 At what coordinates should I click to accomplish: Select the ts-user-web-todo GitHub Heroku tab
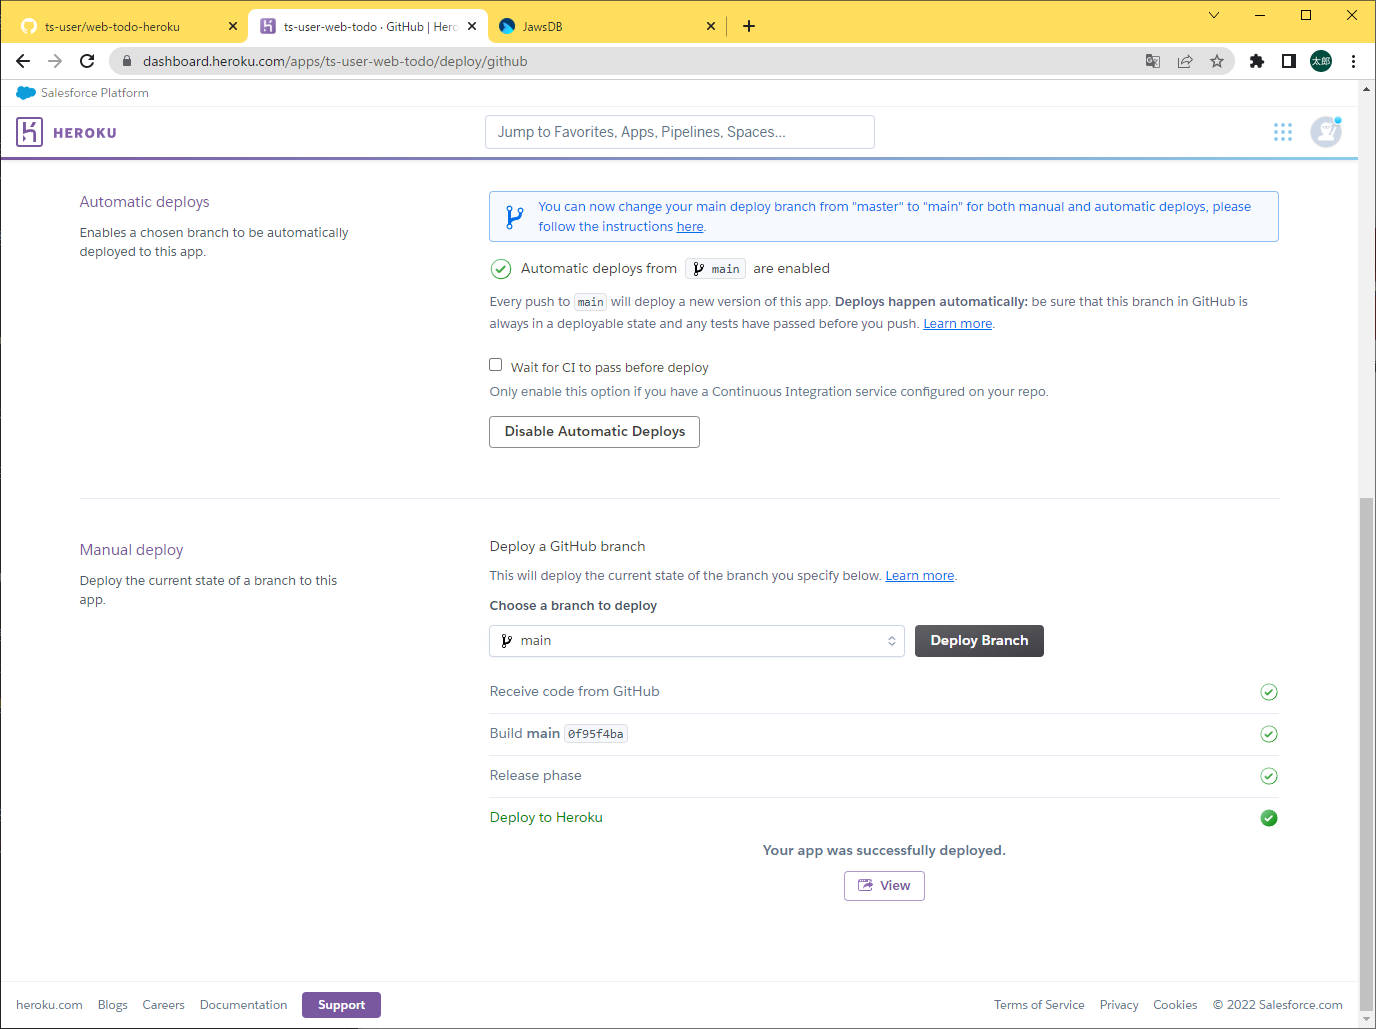coord(368,27)
